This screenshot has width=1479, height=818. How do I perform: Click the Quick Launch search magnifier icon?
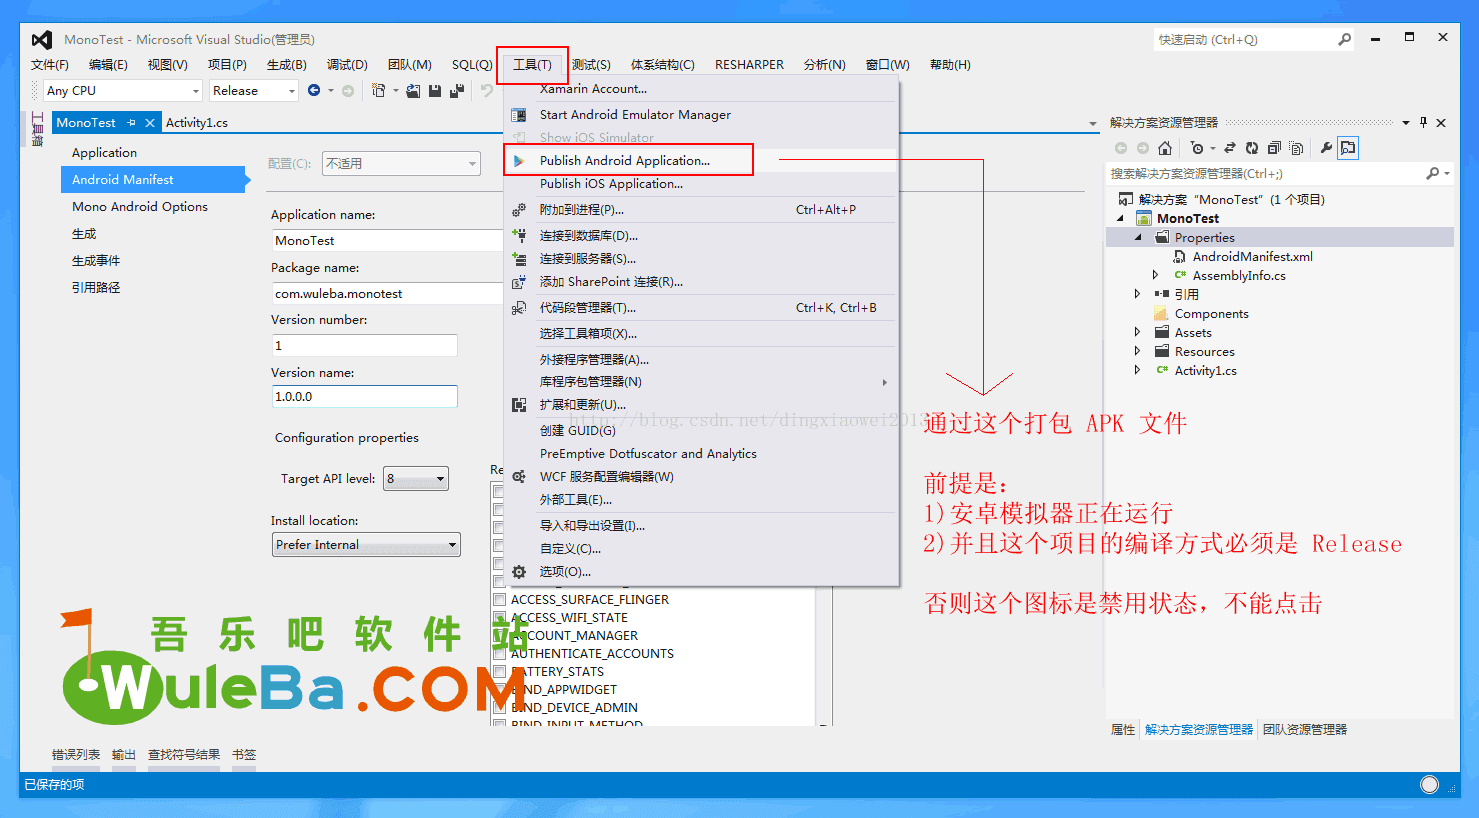coord(1344,40)
